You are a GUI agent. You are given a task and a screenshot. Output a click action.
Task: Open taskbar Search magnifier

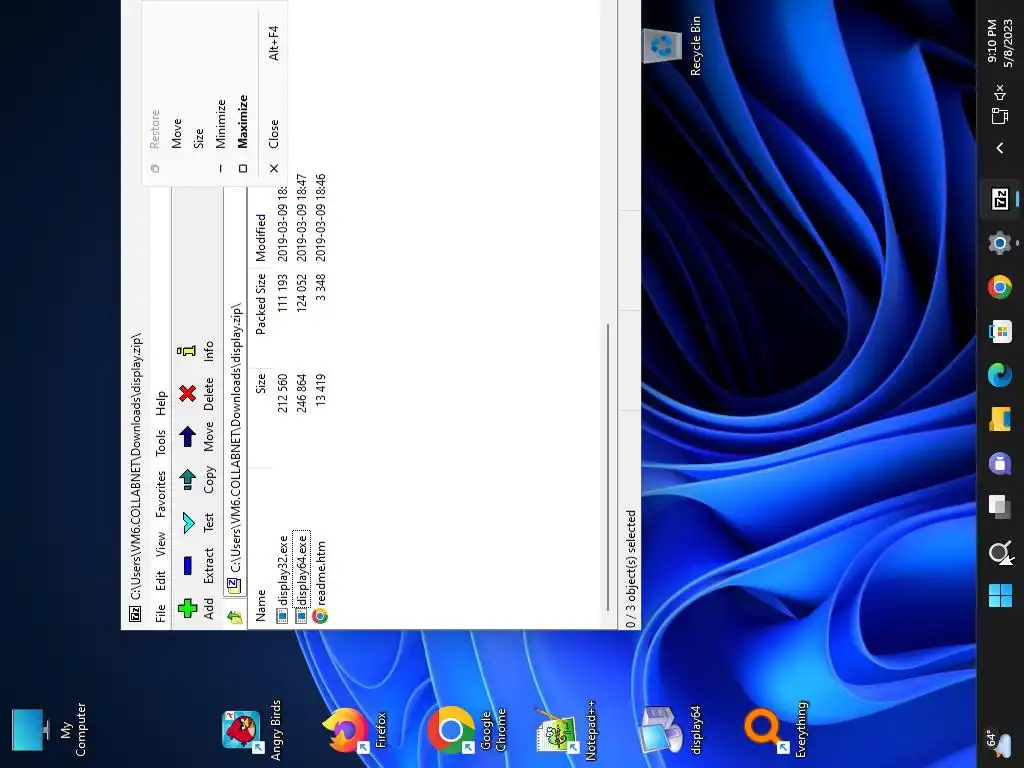[1000, 552]
